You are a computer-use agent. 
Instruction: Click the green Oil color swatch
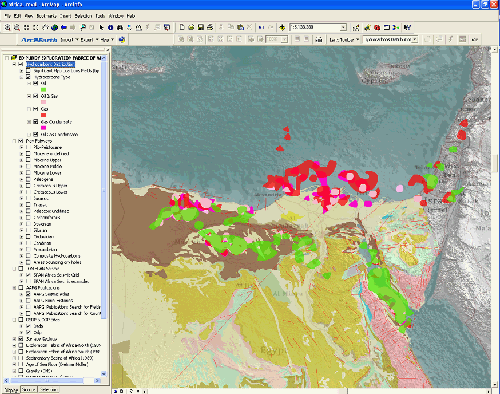43,90
